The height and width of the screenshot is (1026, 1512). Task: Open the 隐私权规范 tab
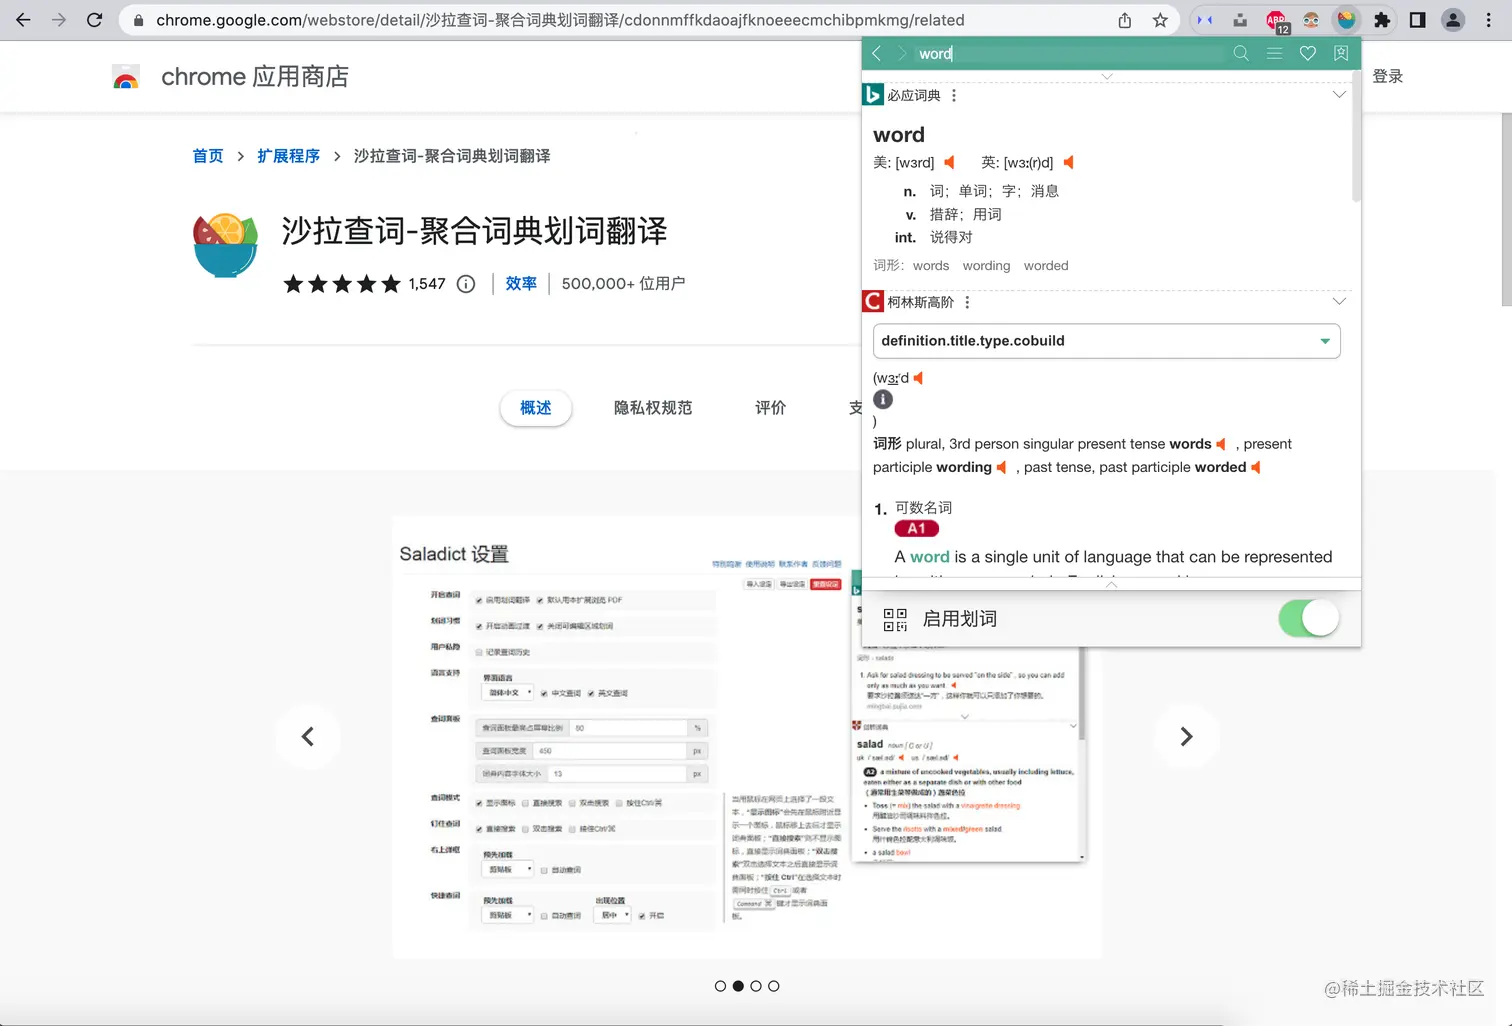pyautogui.click(x=653, y=408)
